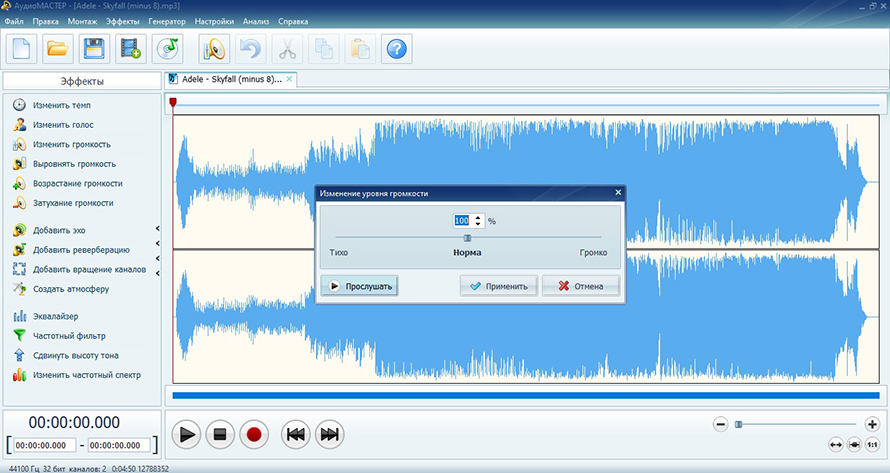Click the volume percentage input field
The image size is (890, 473).
pos(461,221)
